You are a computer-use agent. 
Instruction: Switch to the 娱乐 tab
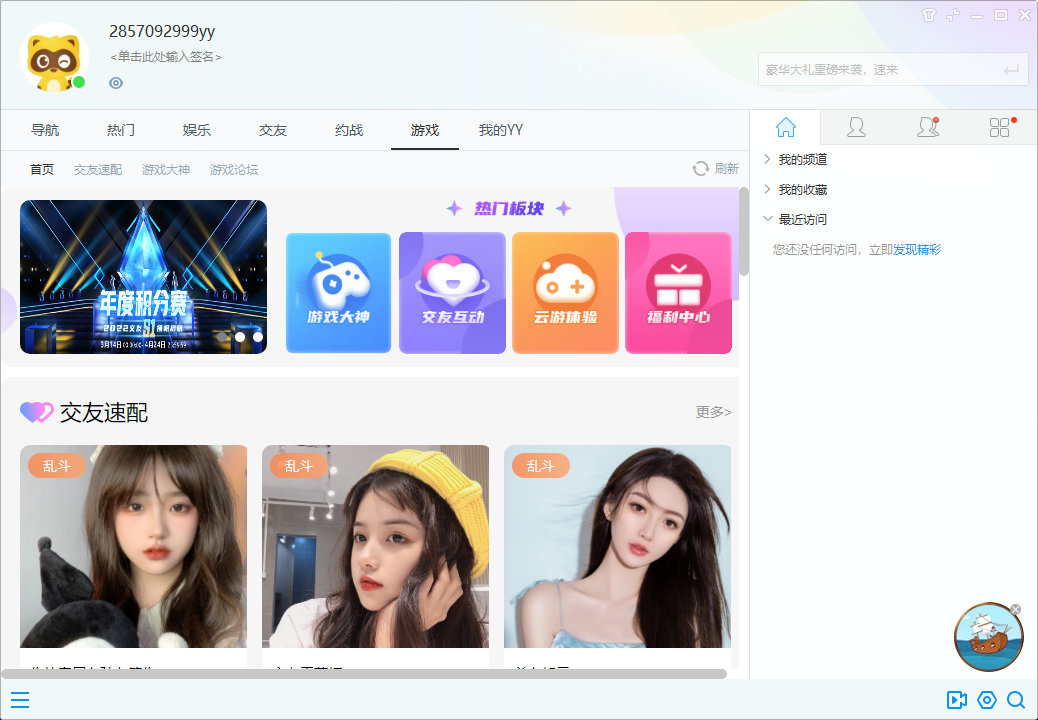(x=195, y=130)
